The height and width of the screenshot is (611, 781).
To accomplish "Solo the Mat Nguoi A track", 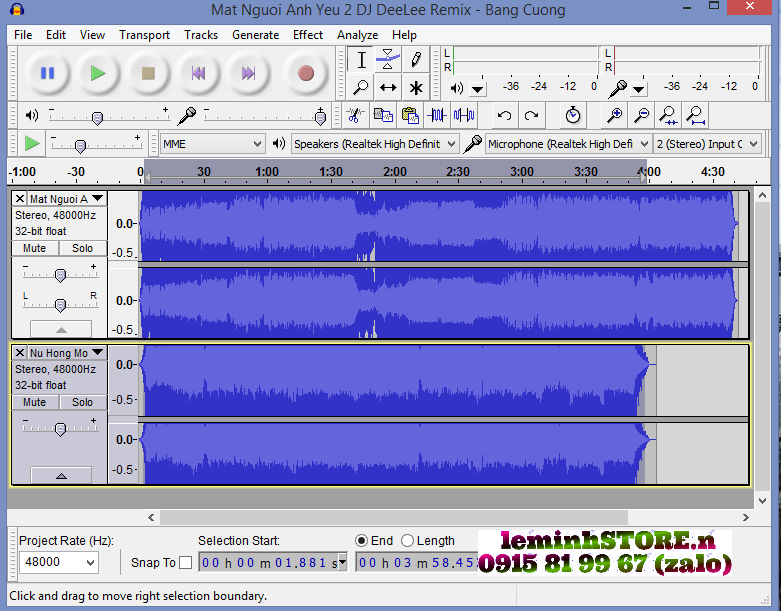I will (x=82, y=248).
